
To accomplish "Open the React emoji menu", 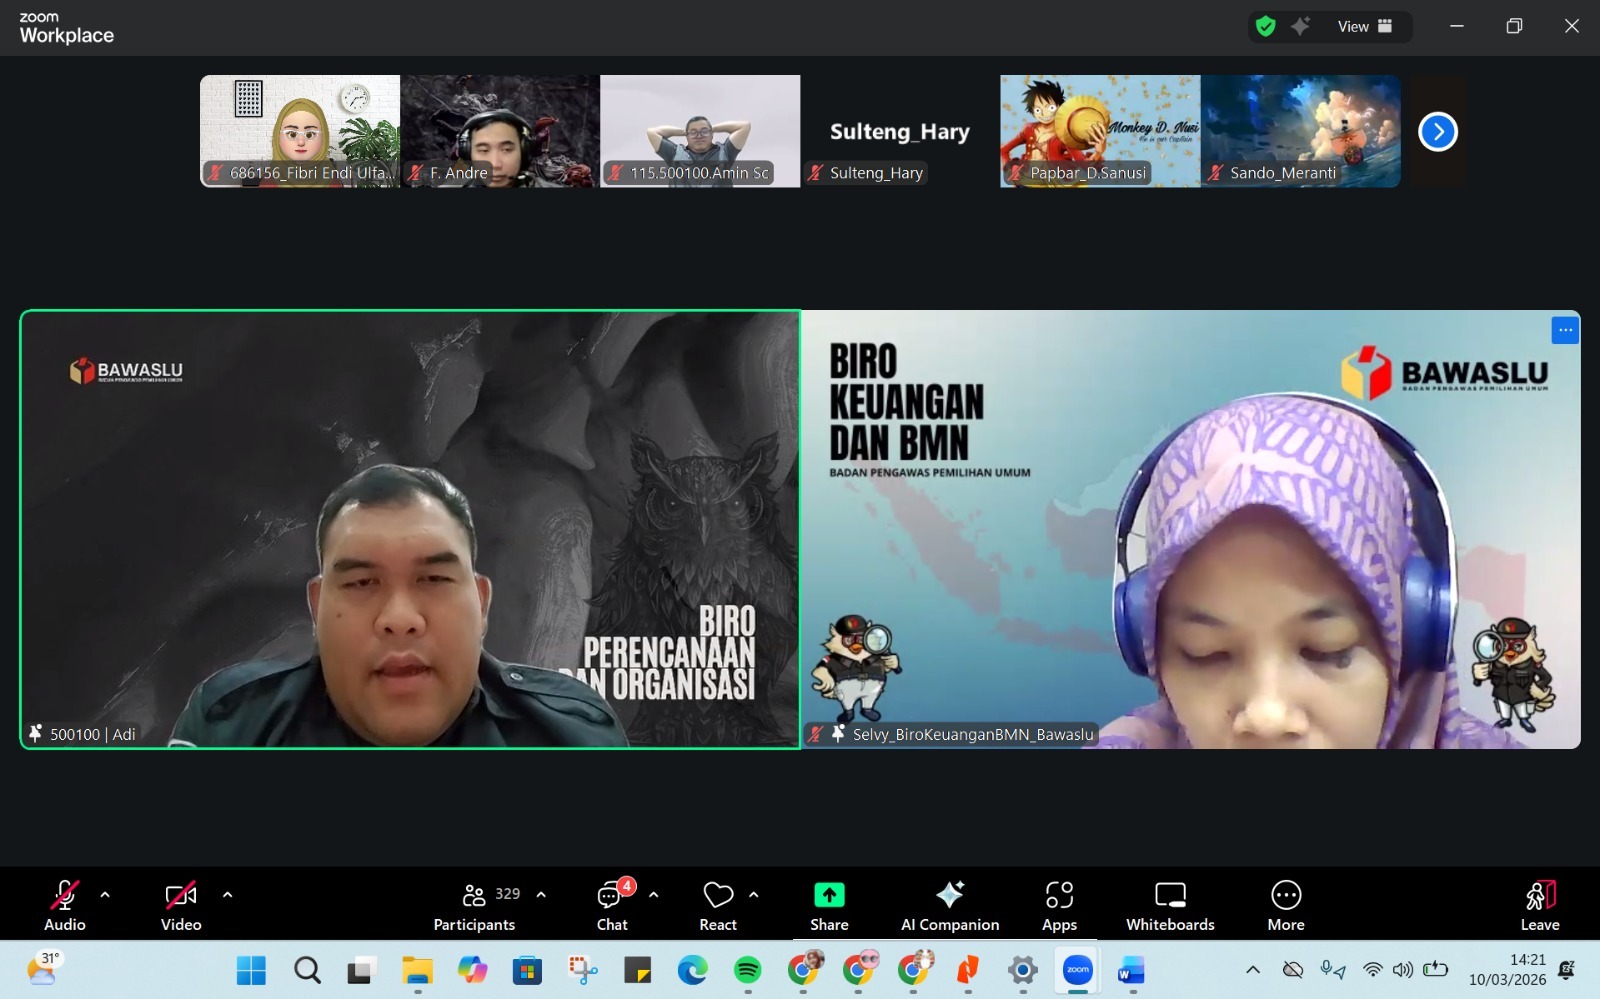I will (718, 905).
